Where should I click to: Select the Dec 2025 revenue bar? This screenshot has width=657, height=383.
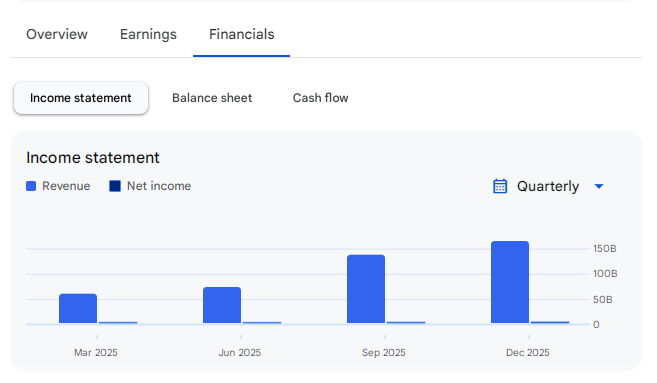510,282
